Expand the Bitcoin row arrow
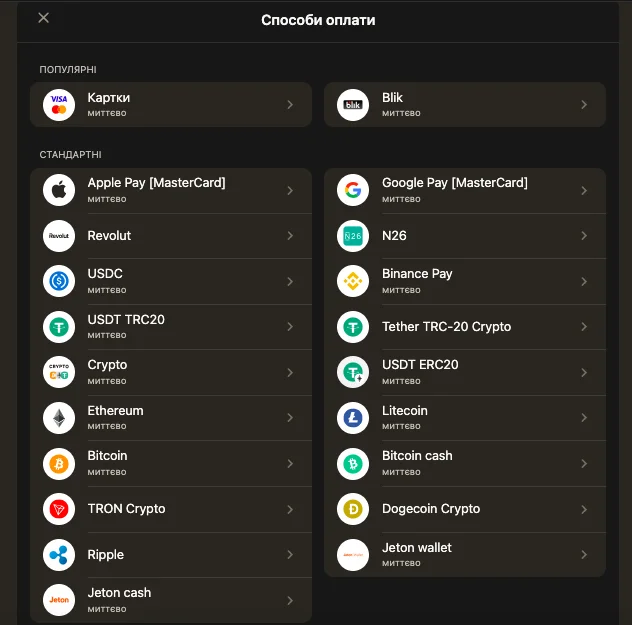Viewport: 632px width, 625px height. (x=290, y=464)
